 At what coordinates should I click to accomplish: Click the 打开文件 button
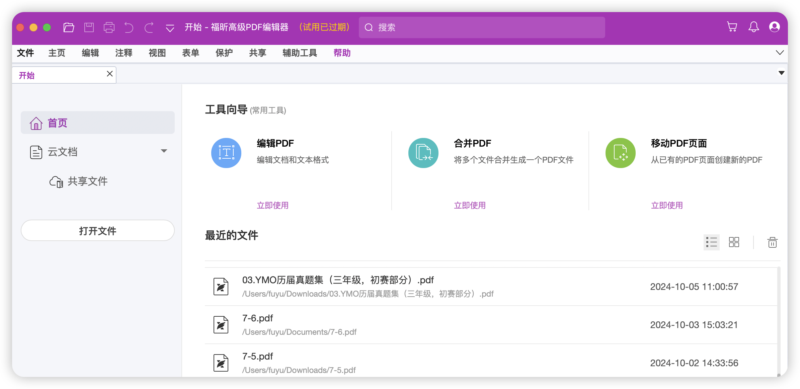click(x=97, y=231)
